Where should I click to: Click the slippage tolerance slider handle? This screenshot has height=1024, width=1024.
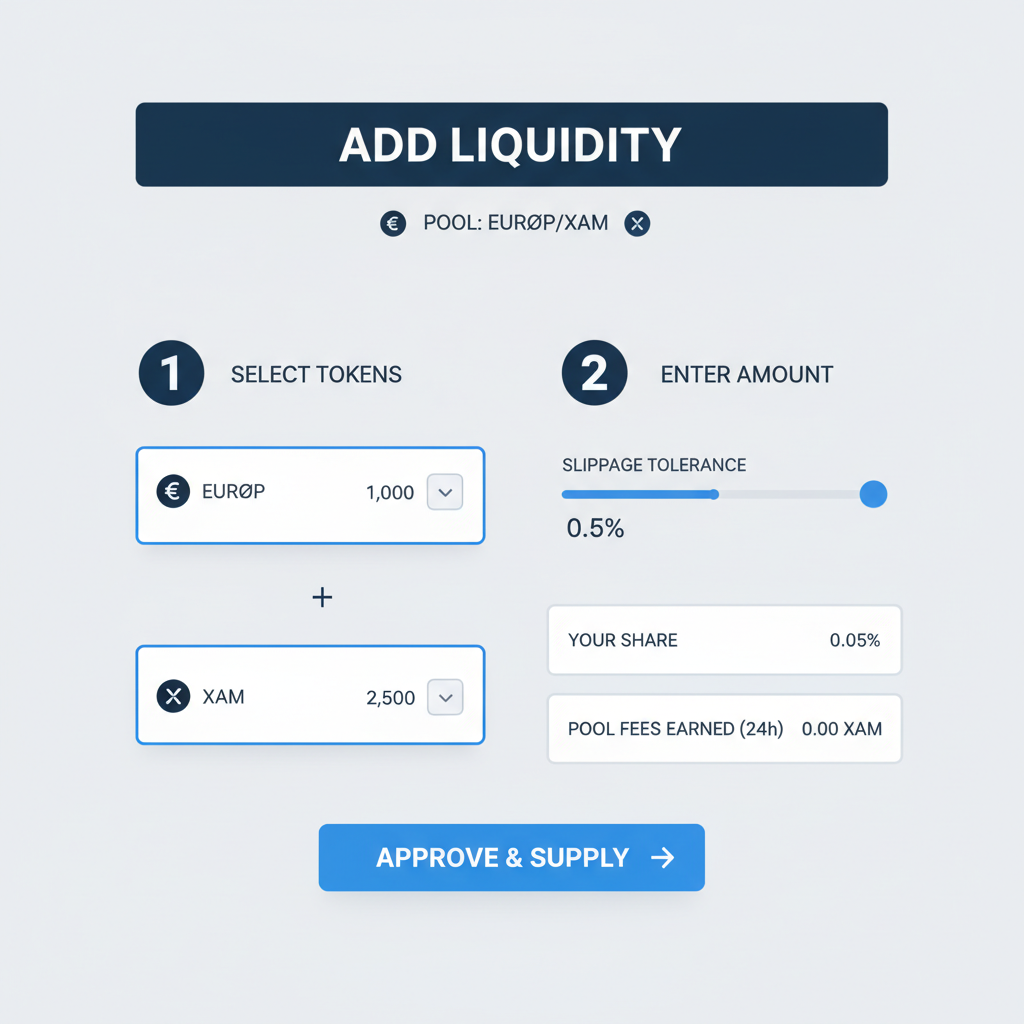point(873,494)
